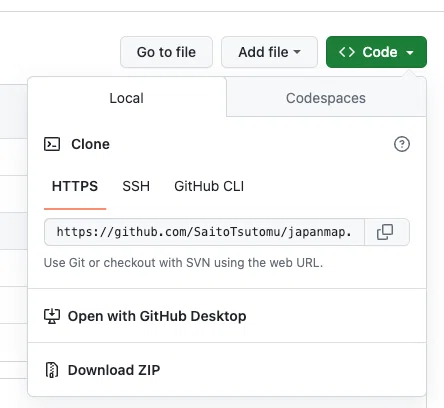The width and height of the screenshot is (444, 408).
Task: Switch to the Codespaces tab
Action: [326, 98]
